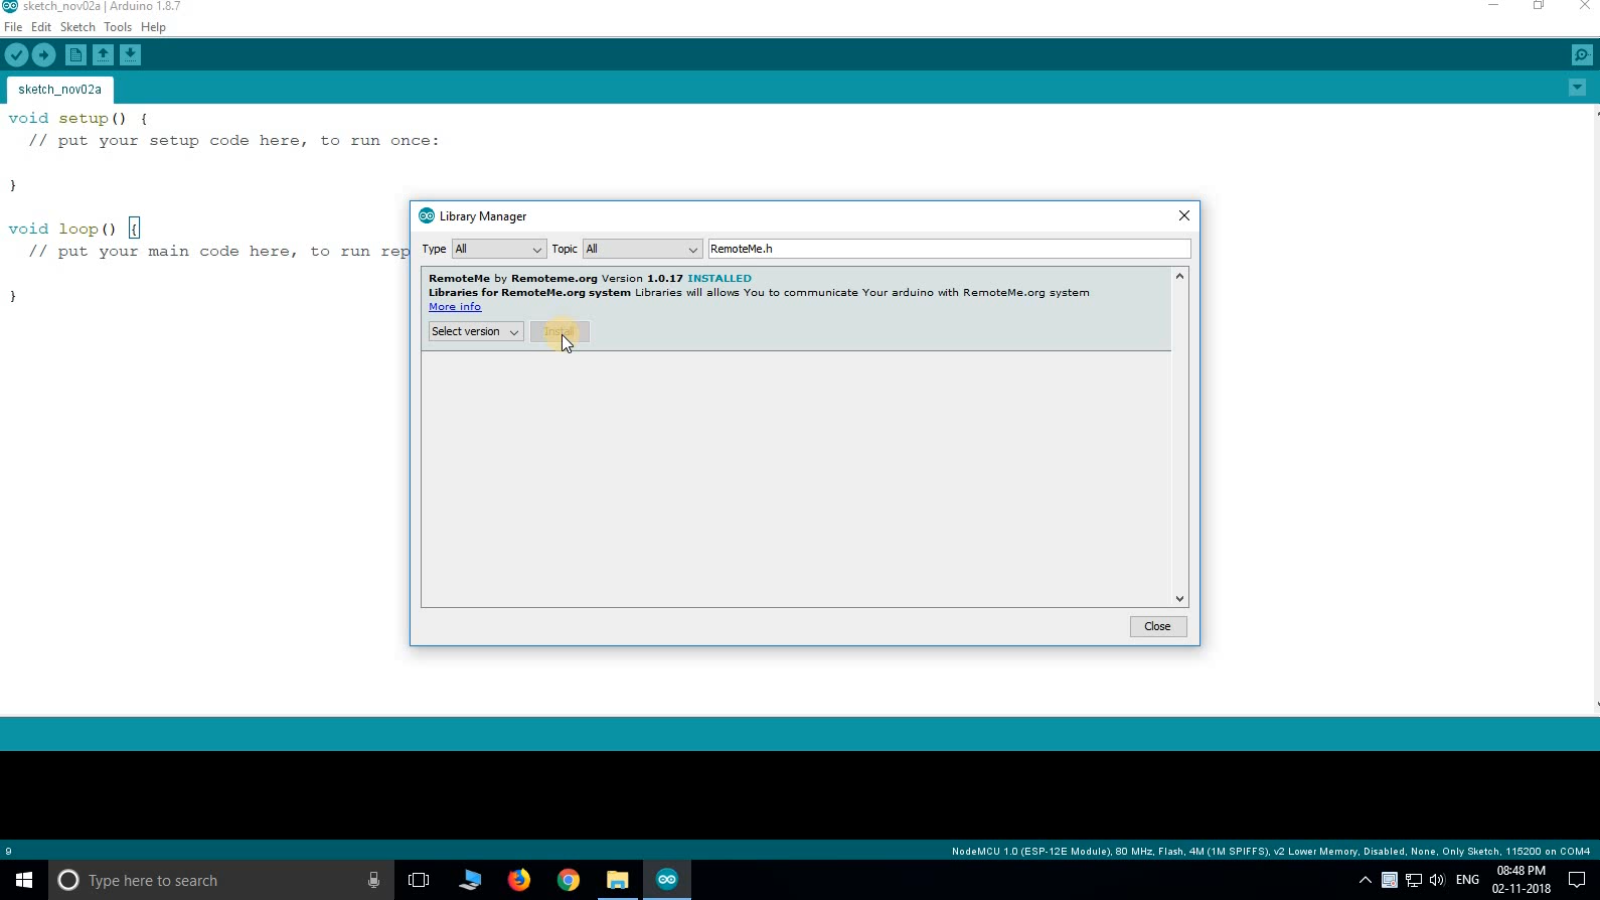Open the Serial Monitor magnifier icon

(x=1583, y=55)
